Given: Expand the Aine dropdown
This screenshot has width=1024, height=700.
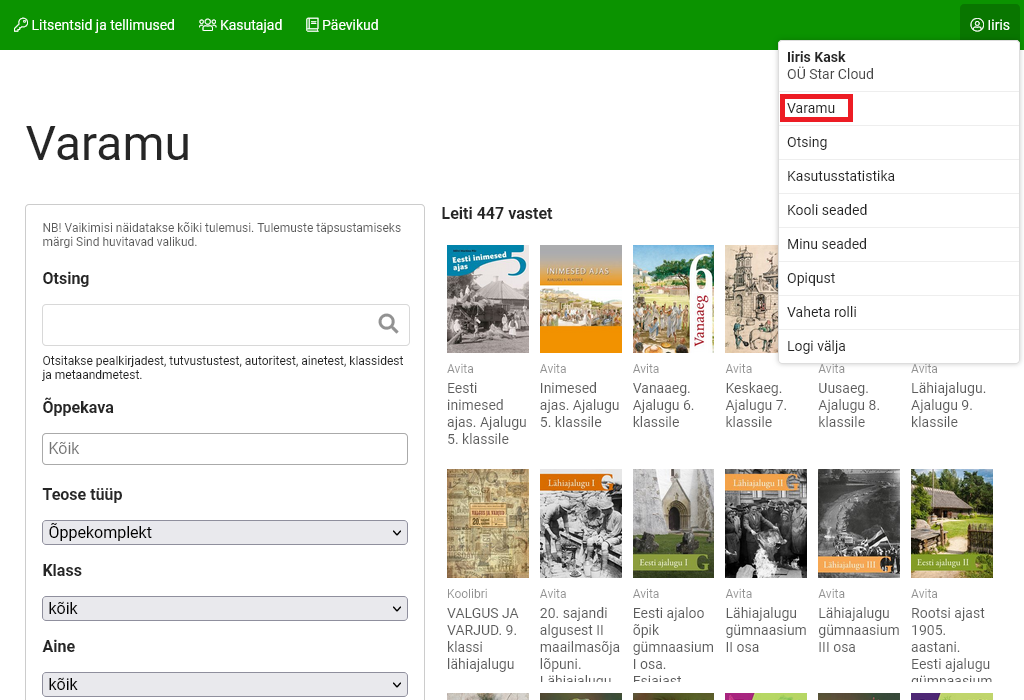Looking at the screenshot, I should click(x=225, y=684).
